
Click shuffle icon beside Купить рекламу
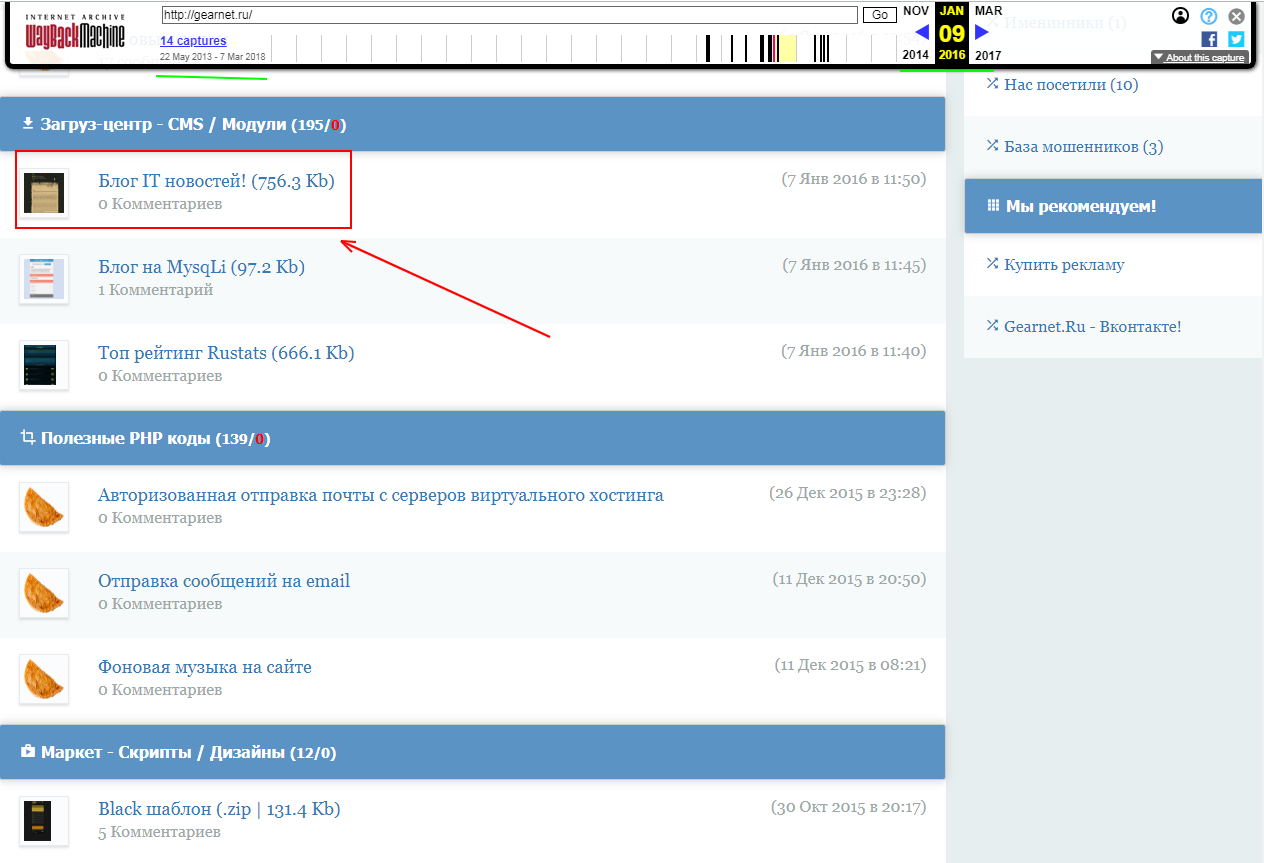point(992,264)
